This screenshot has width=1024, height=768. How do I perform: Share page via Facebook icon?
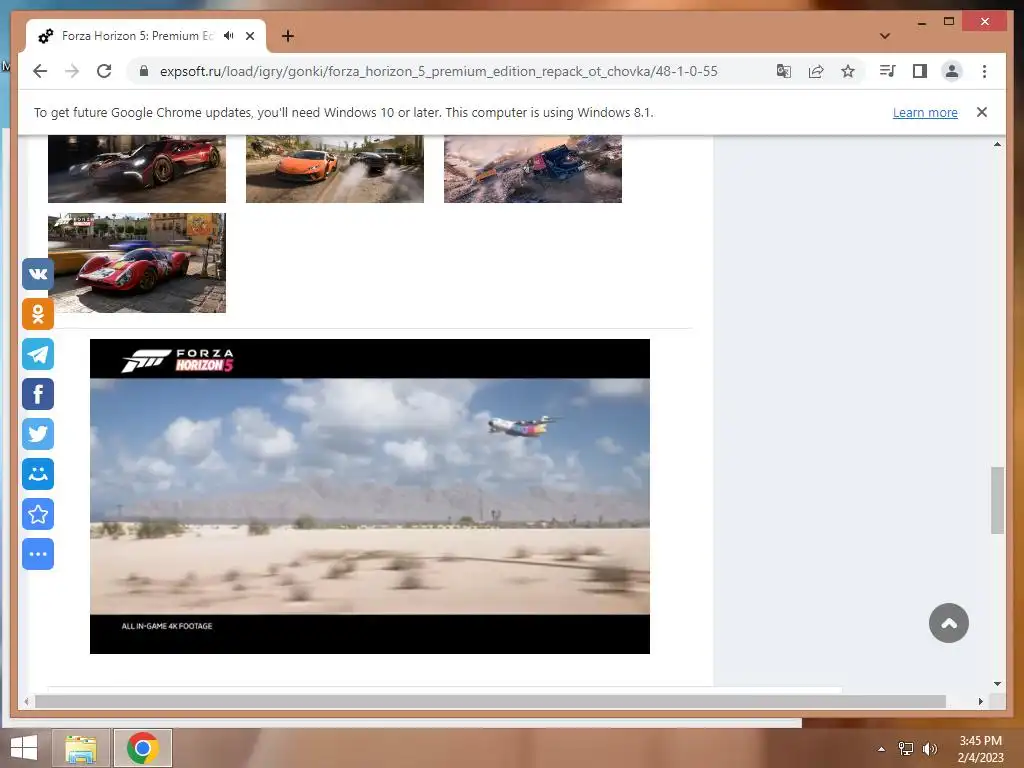click(x=38, y=394)
